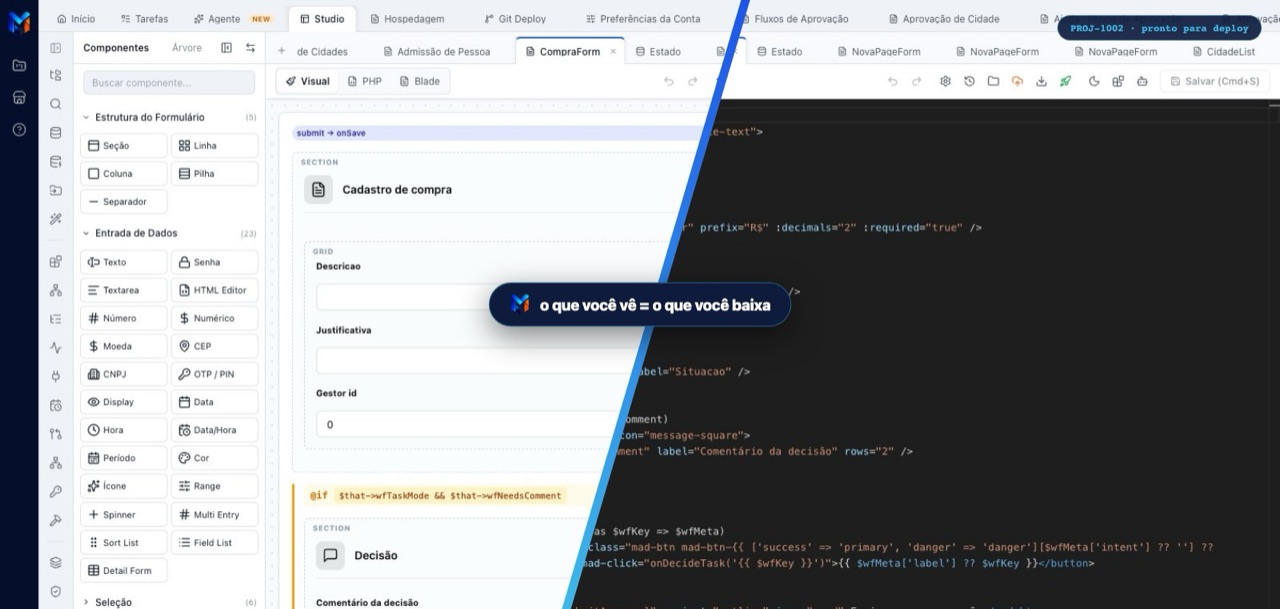Click the search magnifier icon in the tool rail
1280x609 pixels.
(x=56, y=104)
